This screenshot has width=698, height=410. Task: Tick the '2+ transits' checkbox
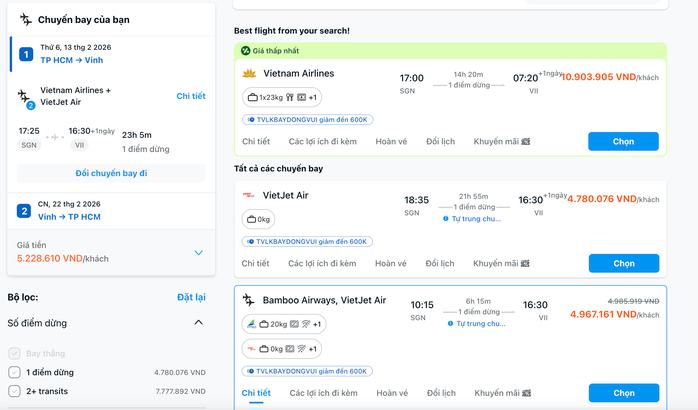click(14, 391)
